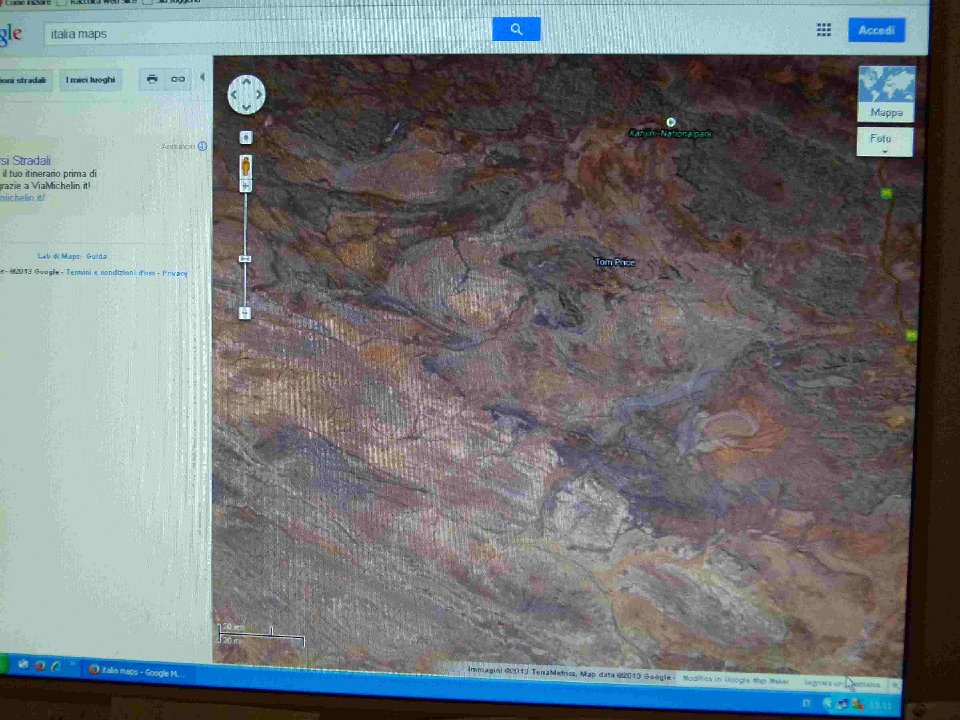Open the 'I miei luoghi' tab
The image size is (960, 720).
pyautogui.click(x=91, y=80)
